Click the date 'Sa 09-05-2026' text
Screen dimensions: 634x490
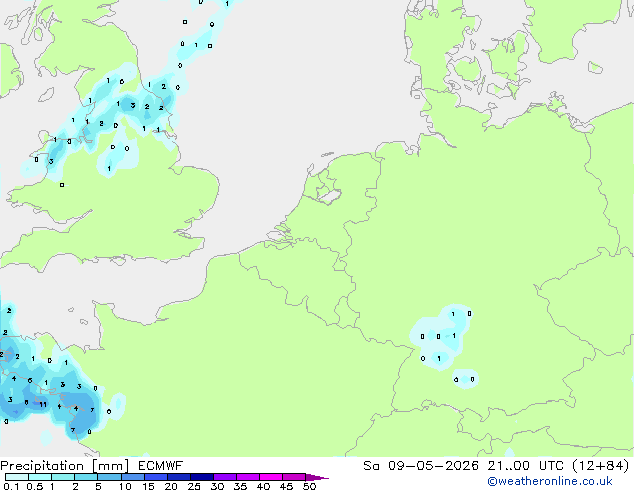click(x=421, y=466)
